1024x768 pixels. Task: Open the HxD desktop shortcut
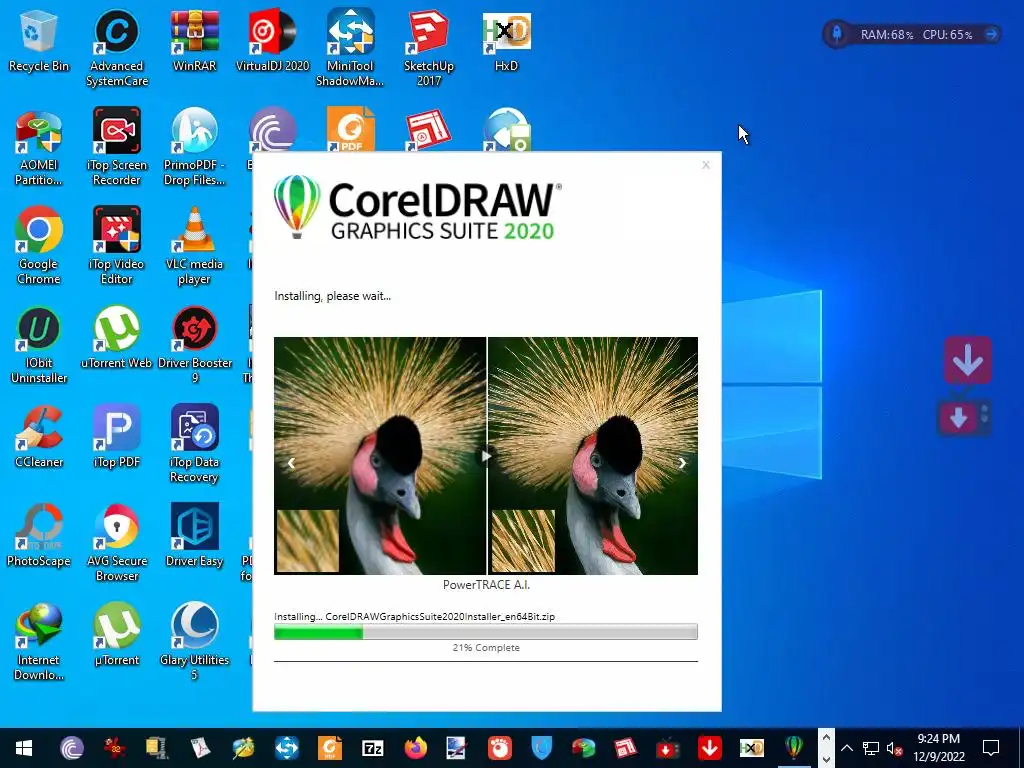(507, 42)
